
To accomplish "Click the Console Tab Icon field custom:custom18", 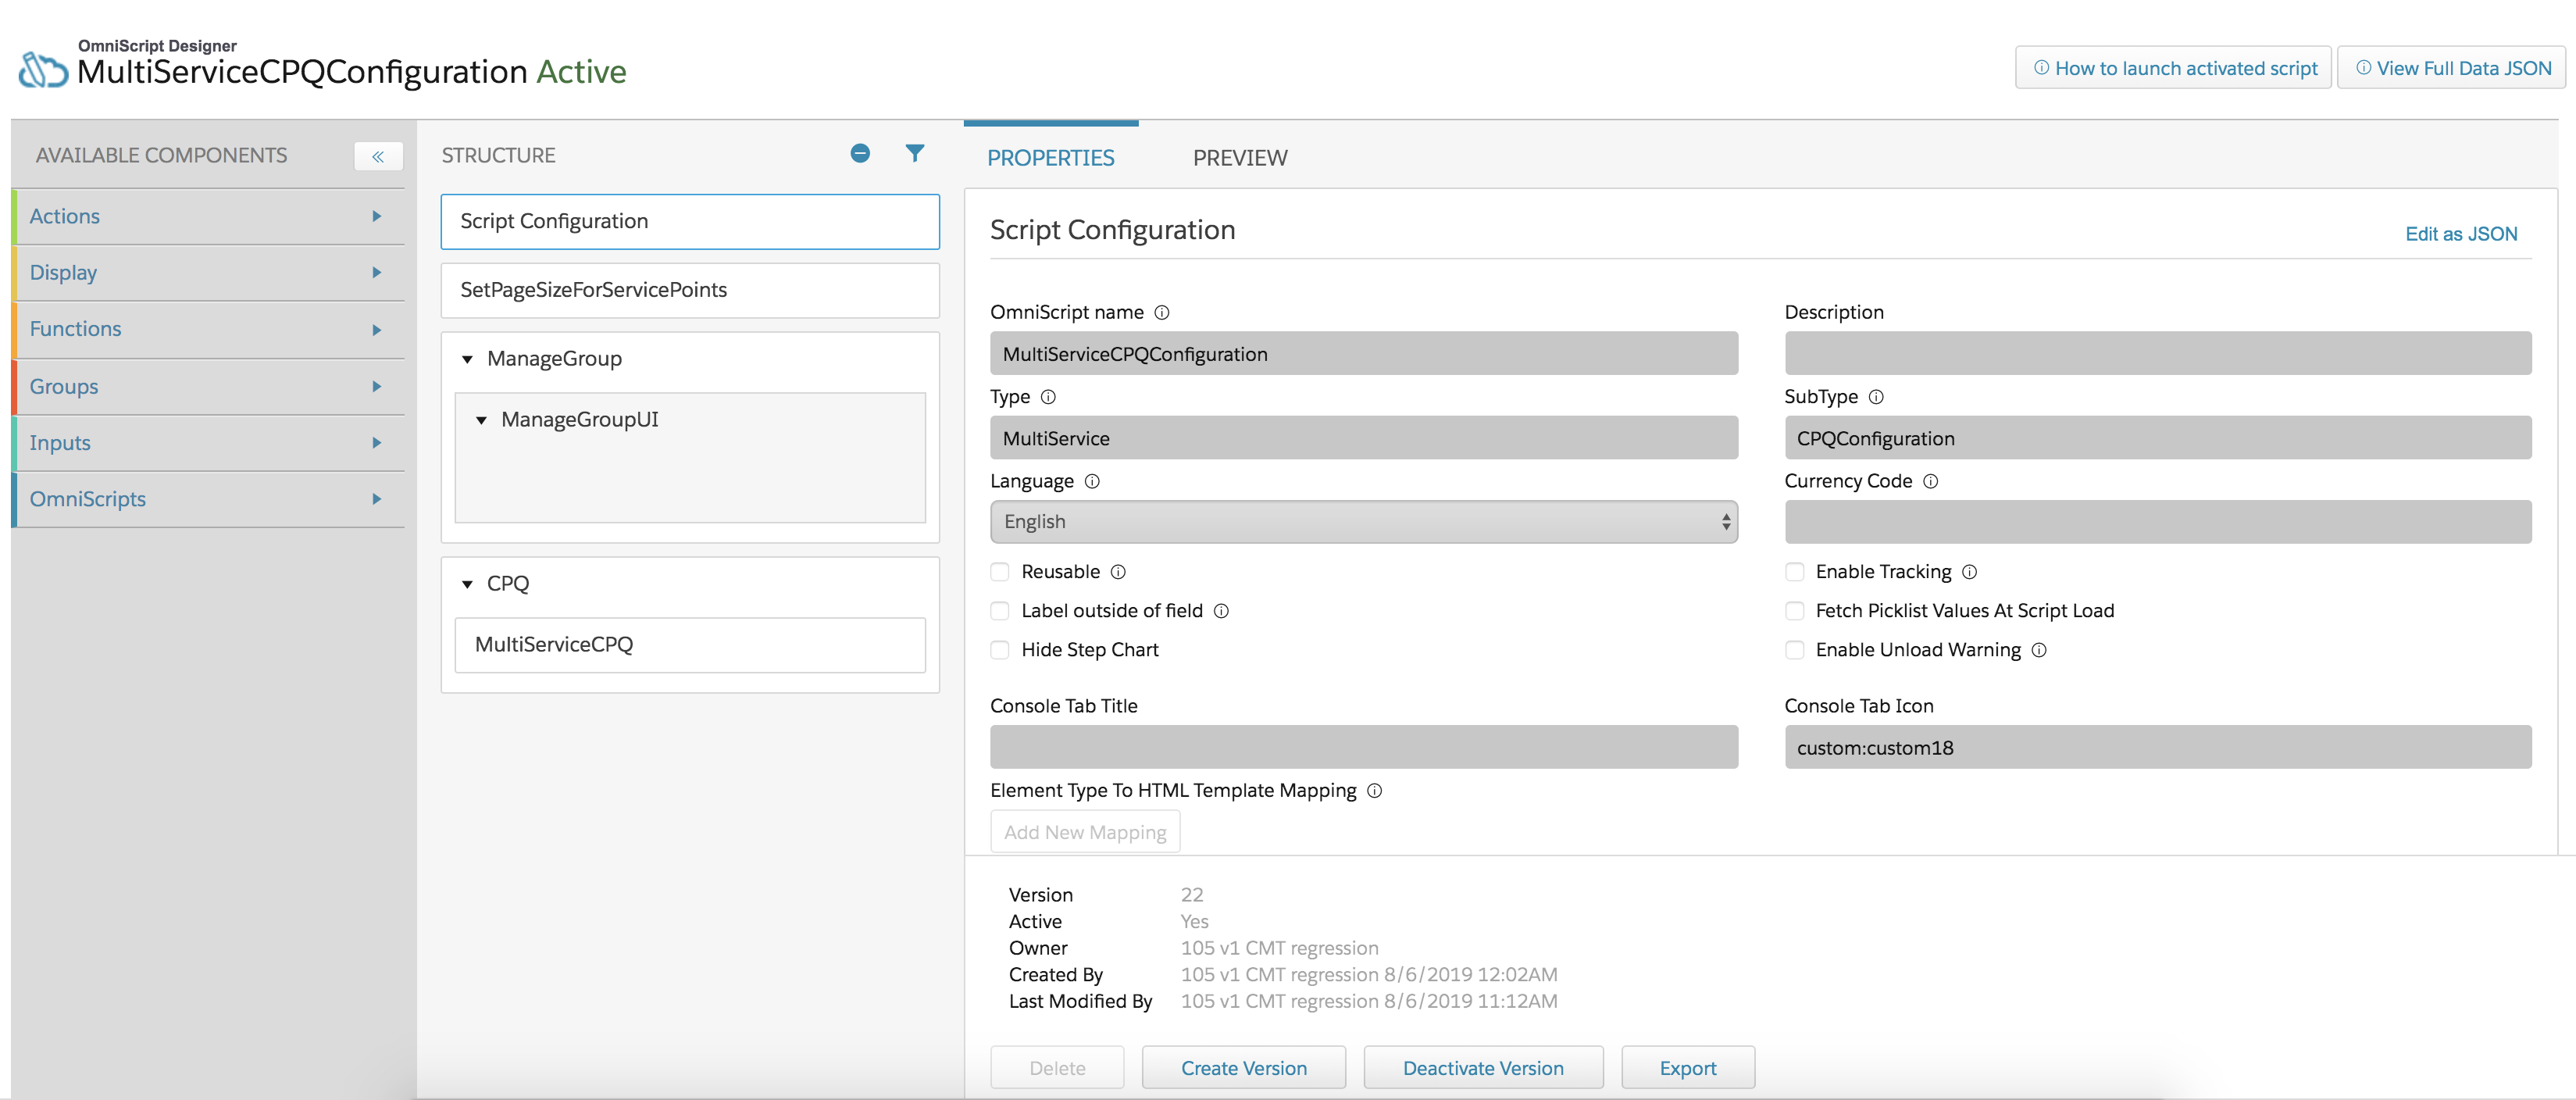I will tap(2158, 747).
